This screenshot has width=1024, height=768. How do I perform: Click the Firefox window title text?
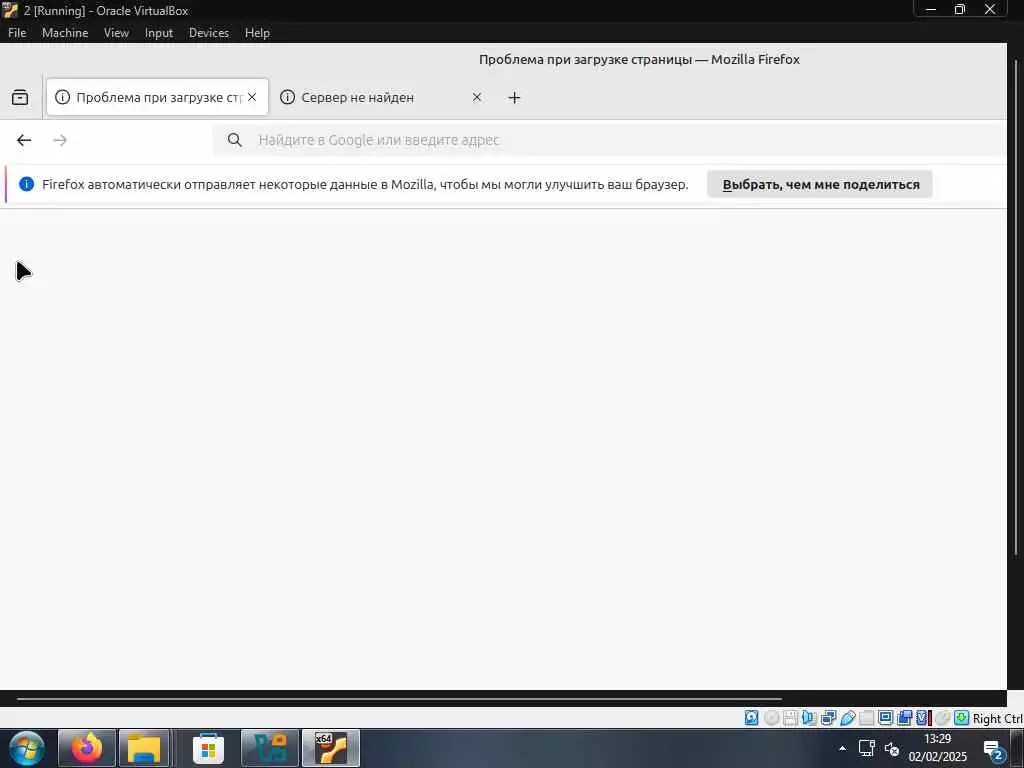(639, 59)
